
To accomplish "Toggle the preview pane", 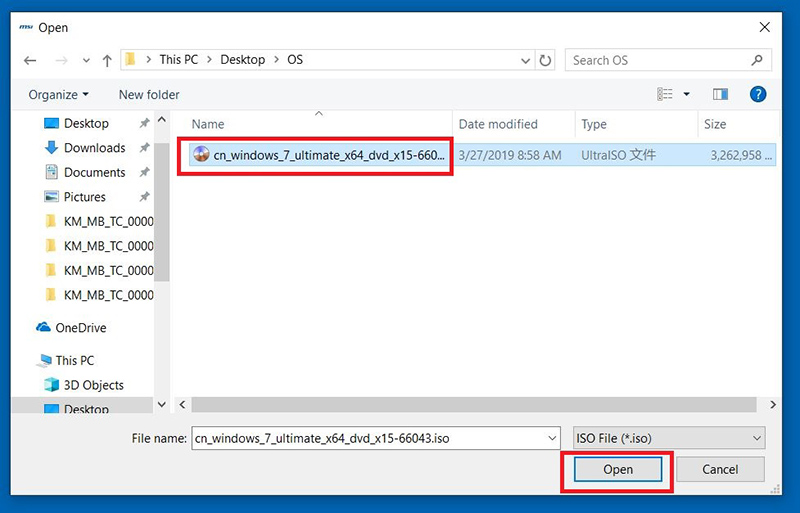I will [720, 94].
